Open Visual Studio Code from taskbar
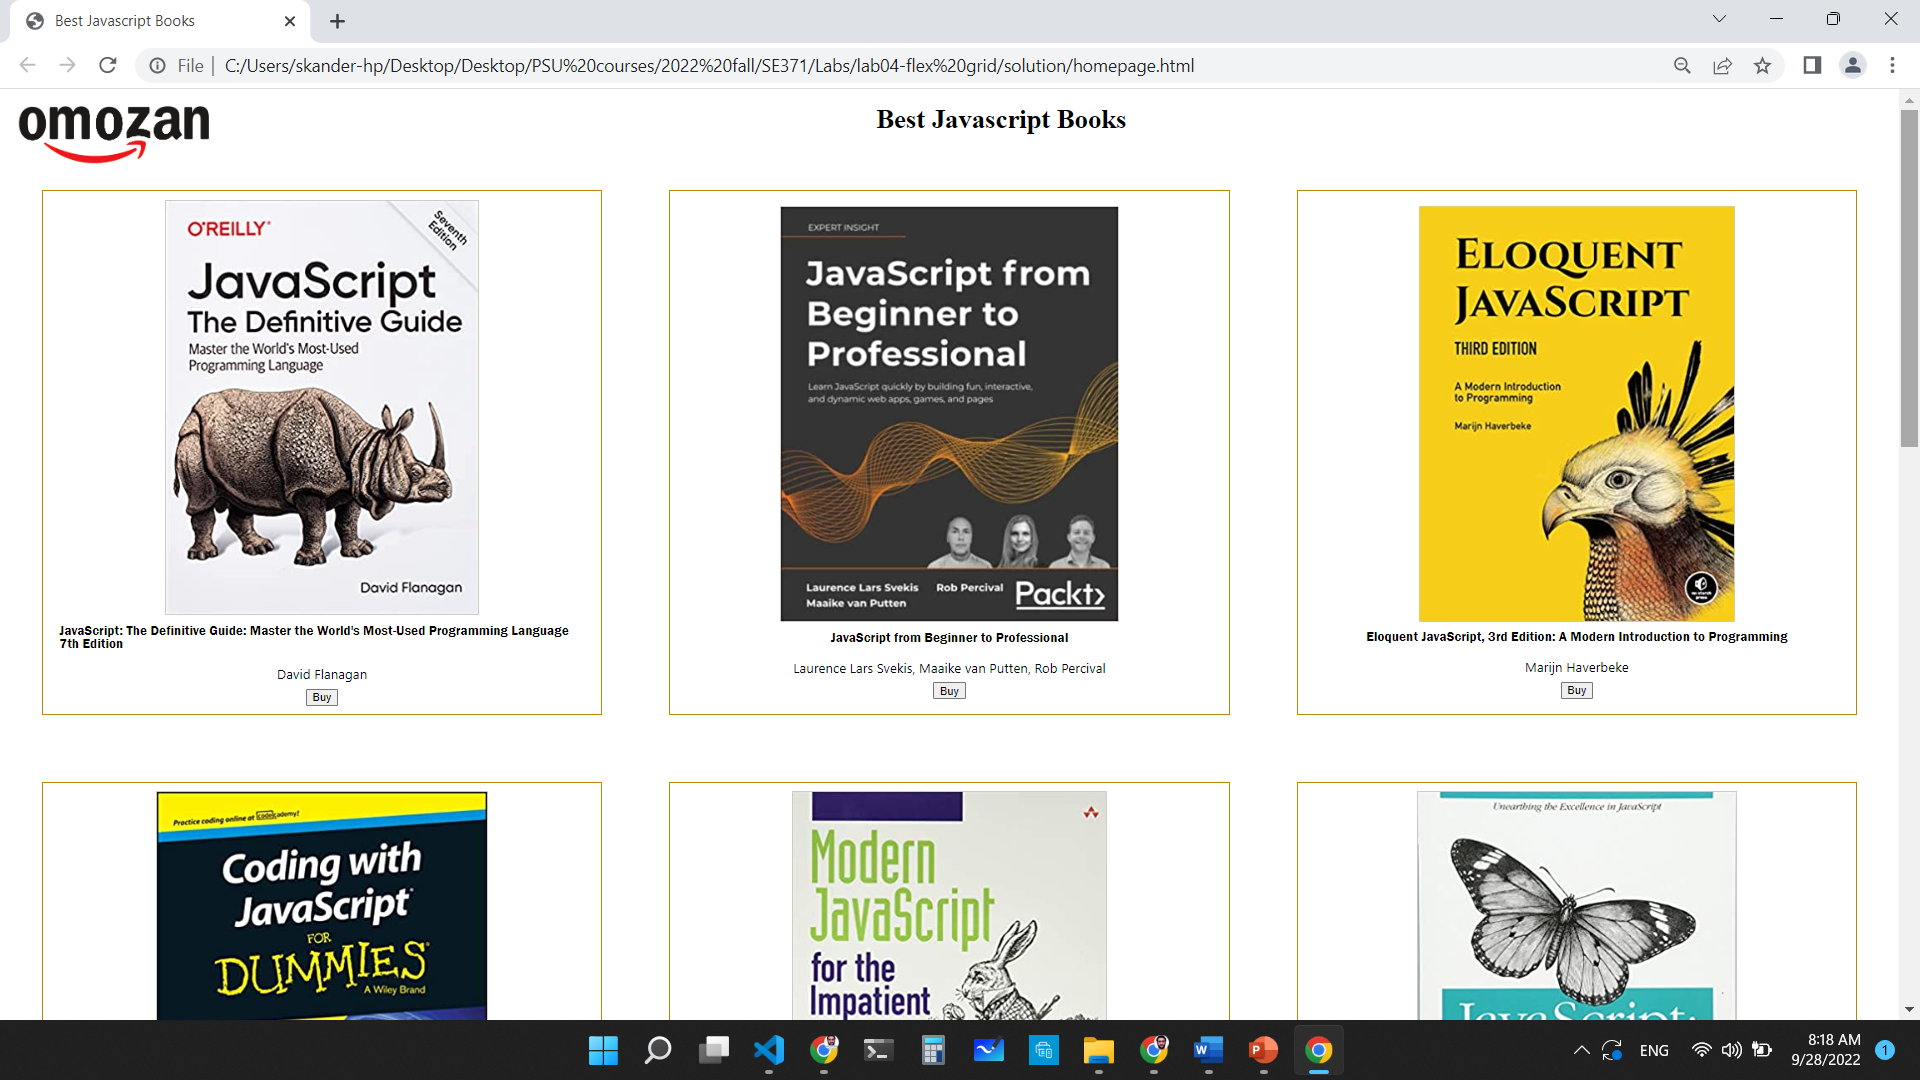 pyautogui.click(x=768, y=1050)
